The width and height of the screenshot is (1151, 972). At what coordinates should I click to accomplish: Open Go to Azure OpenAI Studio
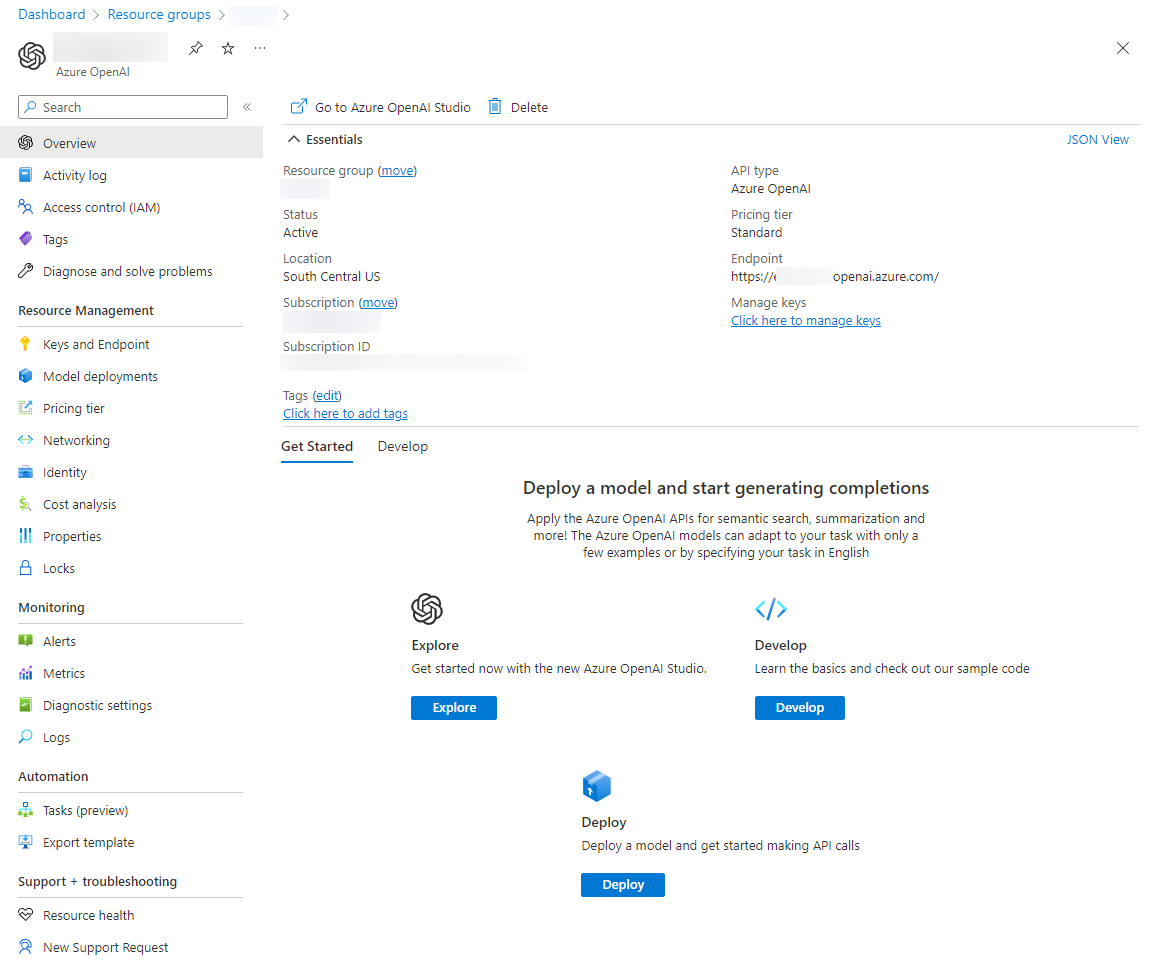tap(380, 107)
